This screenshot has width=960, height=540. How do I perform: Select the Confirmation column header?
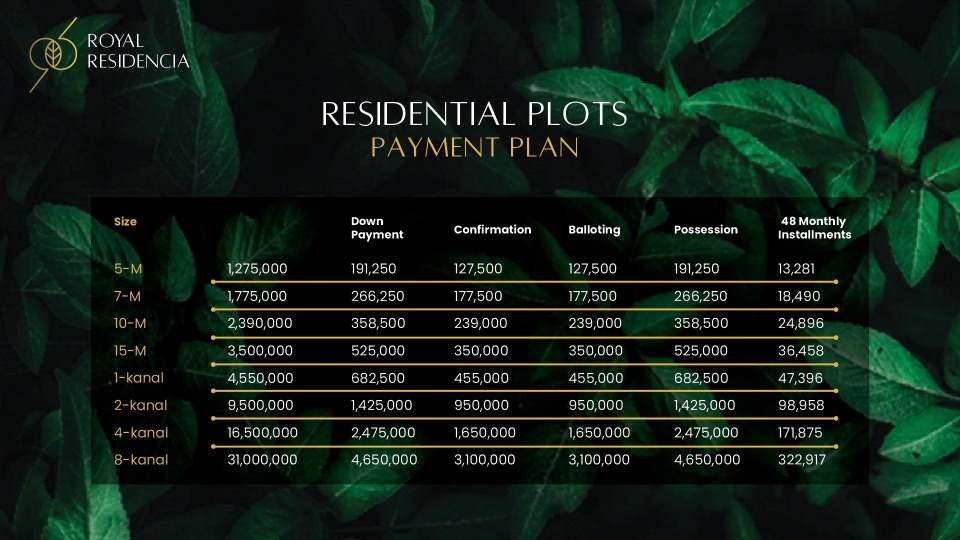tap(492, 230)
